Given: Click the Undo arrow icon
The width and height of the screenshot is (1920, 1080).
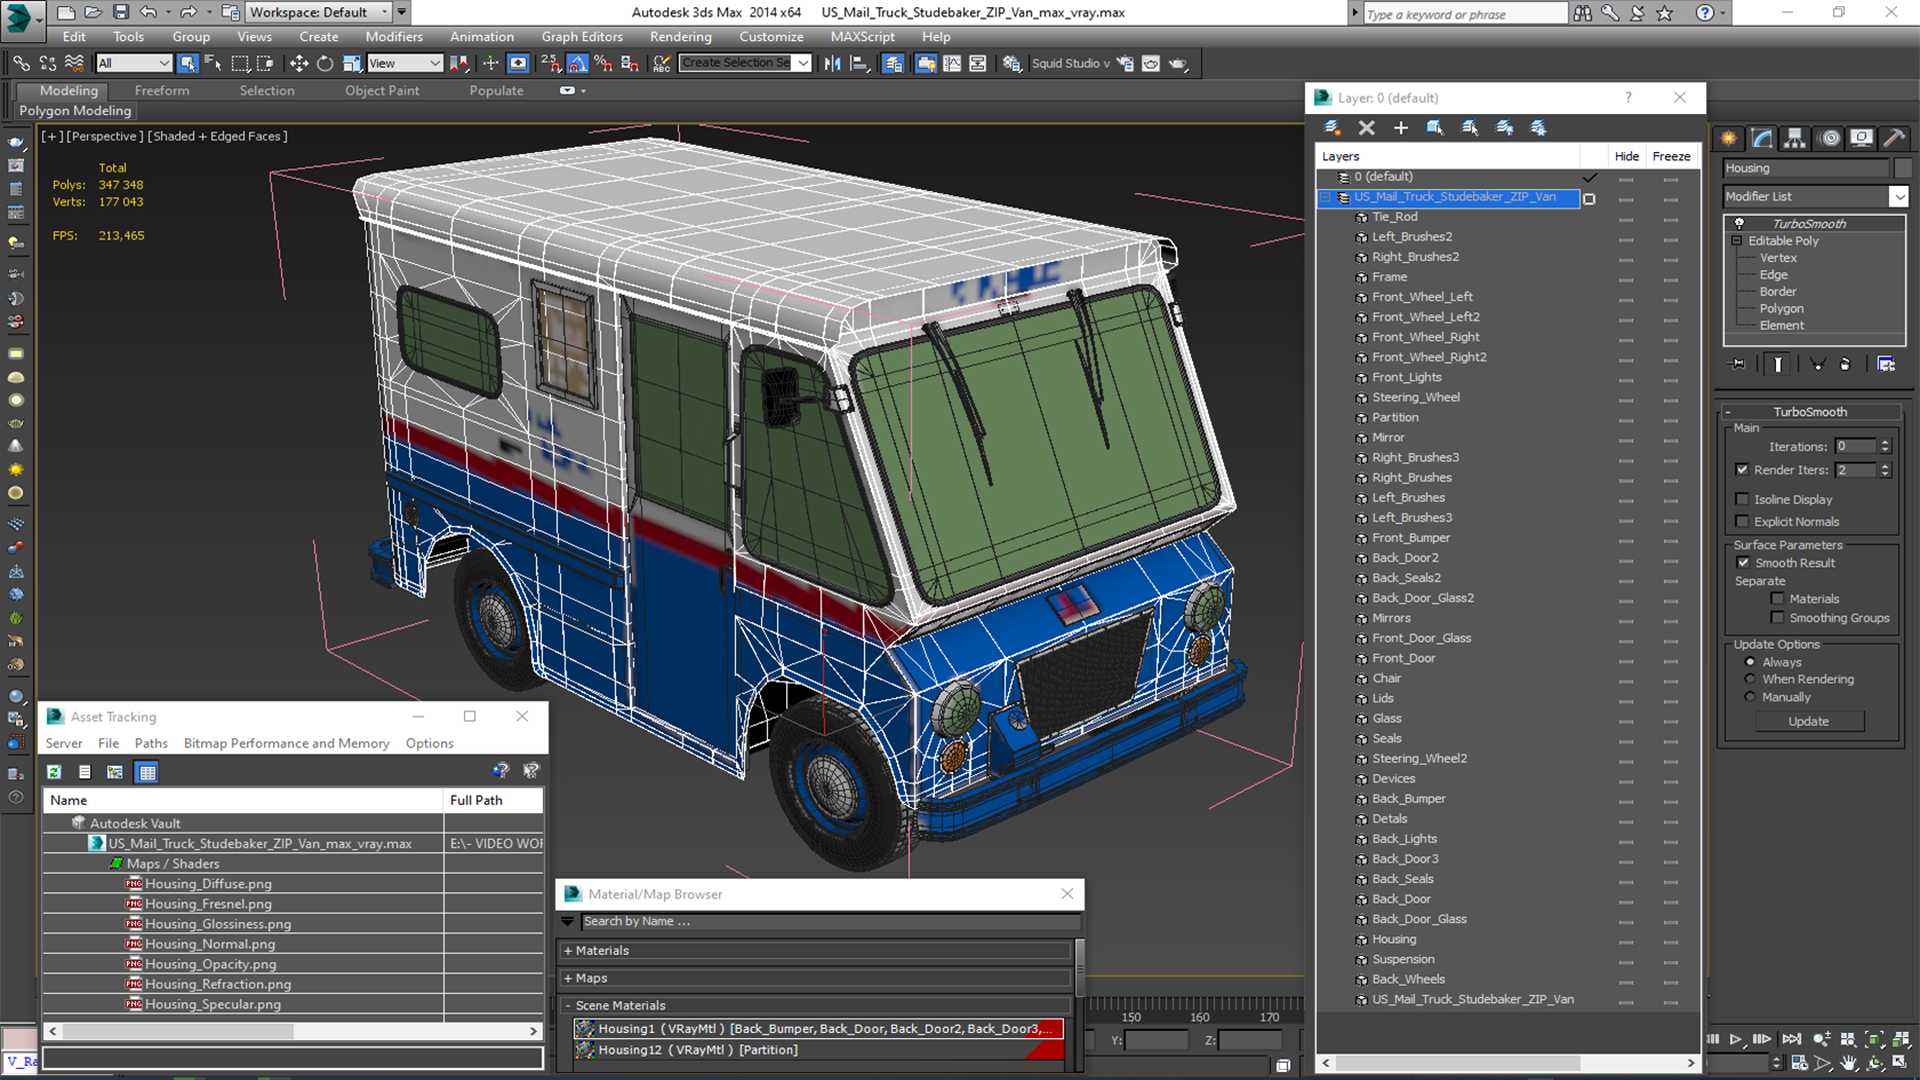Looking at the screenshot, I should (x=148, y=12).
